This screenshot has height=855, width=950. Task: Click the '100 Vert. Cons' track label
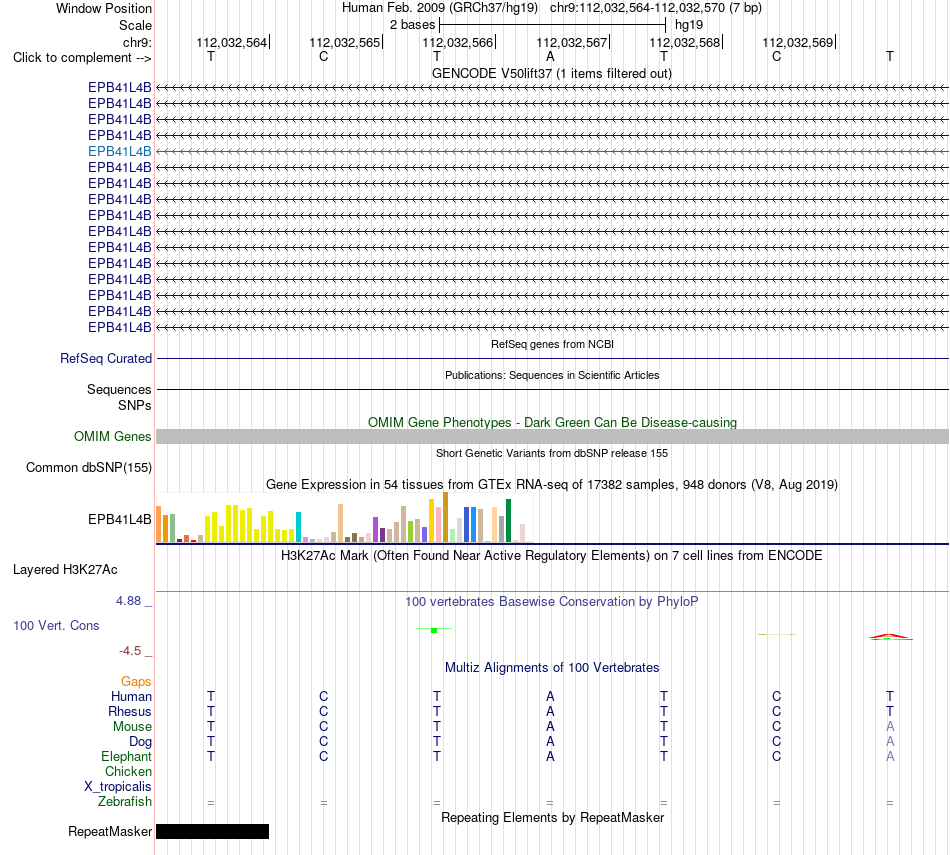[56, 625]
